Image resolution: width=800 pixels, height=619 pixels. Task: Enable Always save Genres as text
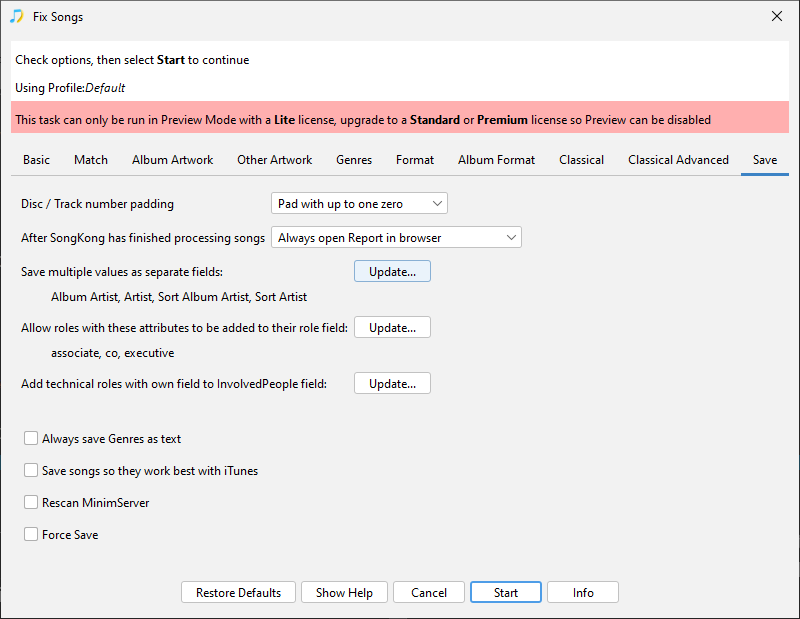pyautogui.click(x=32, y=439)
